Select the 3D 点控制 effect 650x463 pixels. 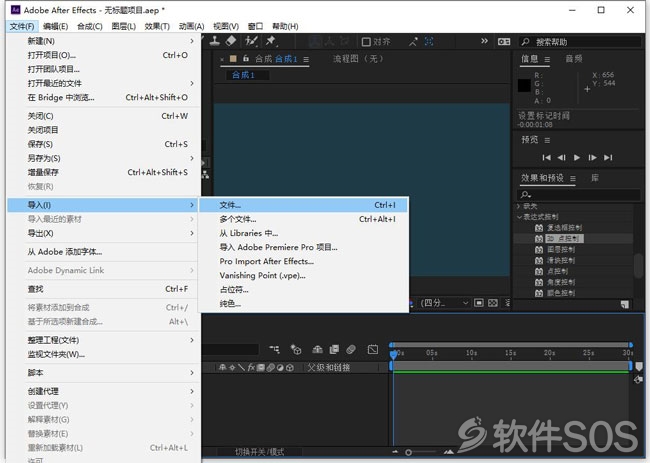[x=564, y=239]
